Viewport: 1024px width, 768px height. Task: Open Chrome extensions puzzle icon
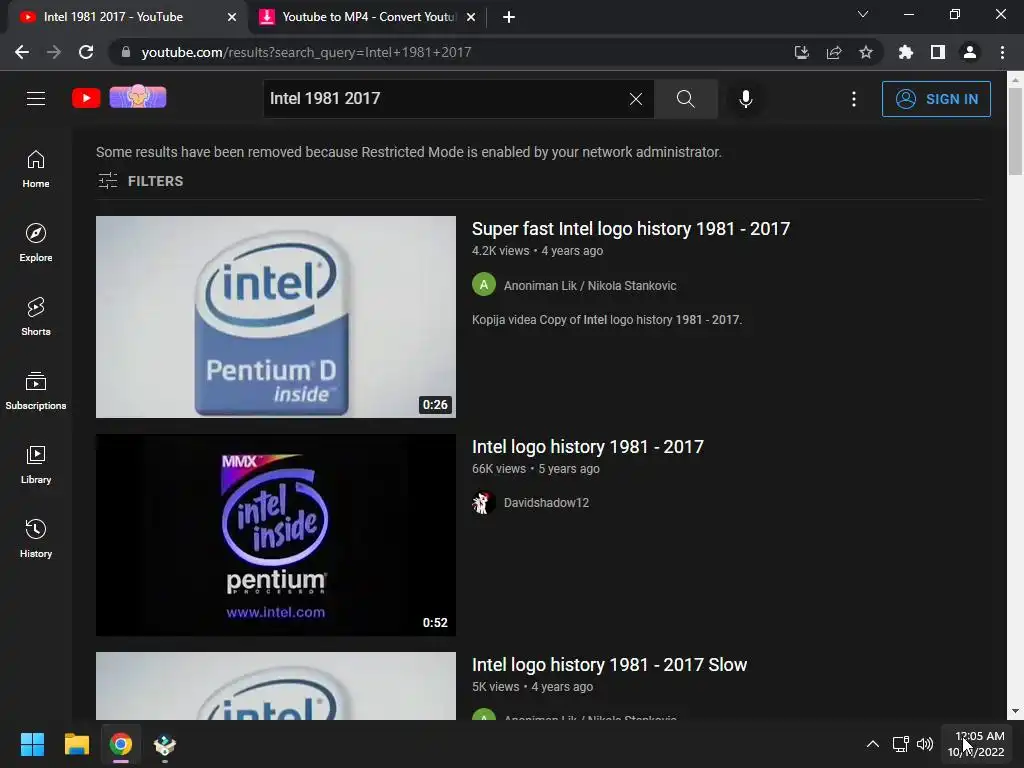coord(905,52)
